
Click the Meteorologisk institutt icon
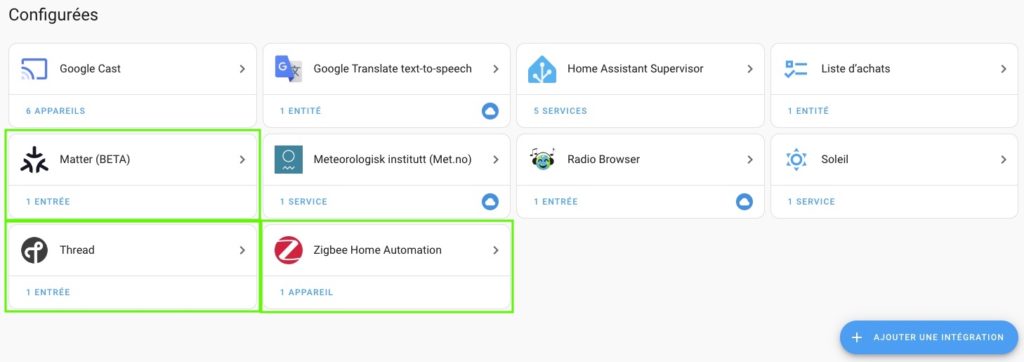tap(288, 159)
